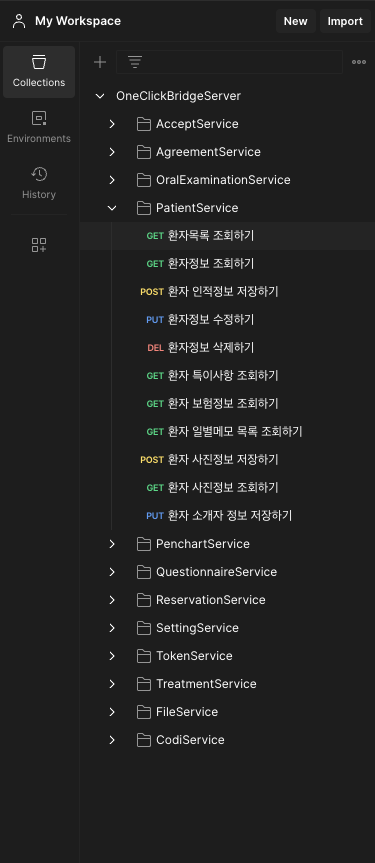The image size is (375, 863).
Task: Open the Environments sidebar icon
Action: [39, 127]
